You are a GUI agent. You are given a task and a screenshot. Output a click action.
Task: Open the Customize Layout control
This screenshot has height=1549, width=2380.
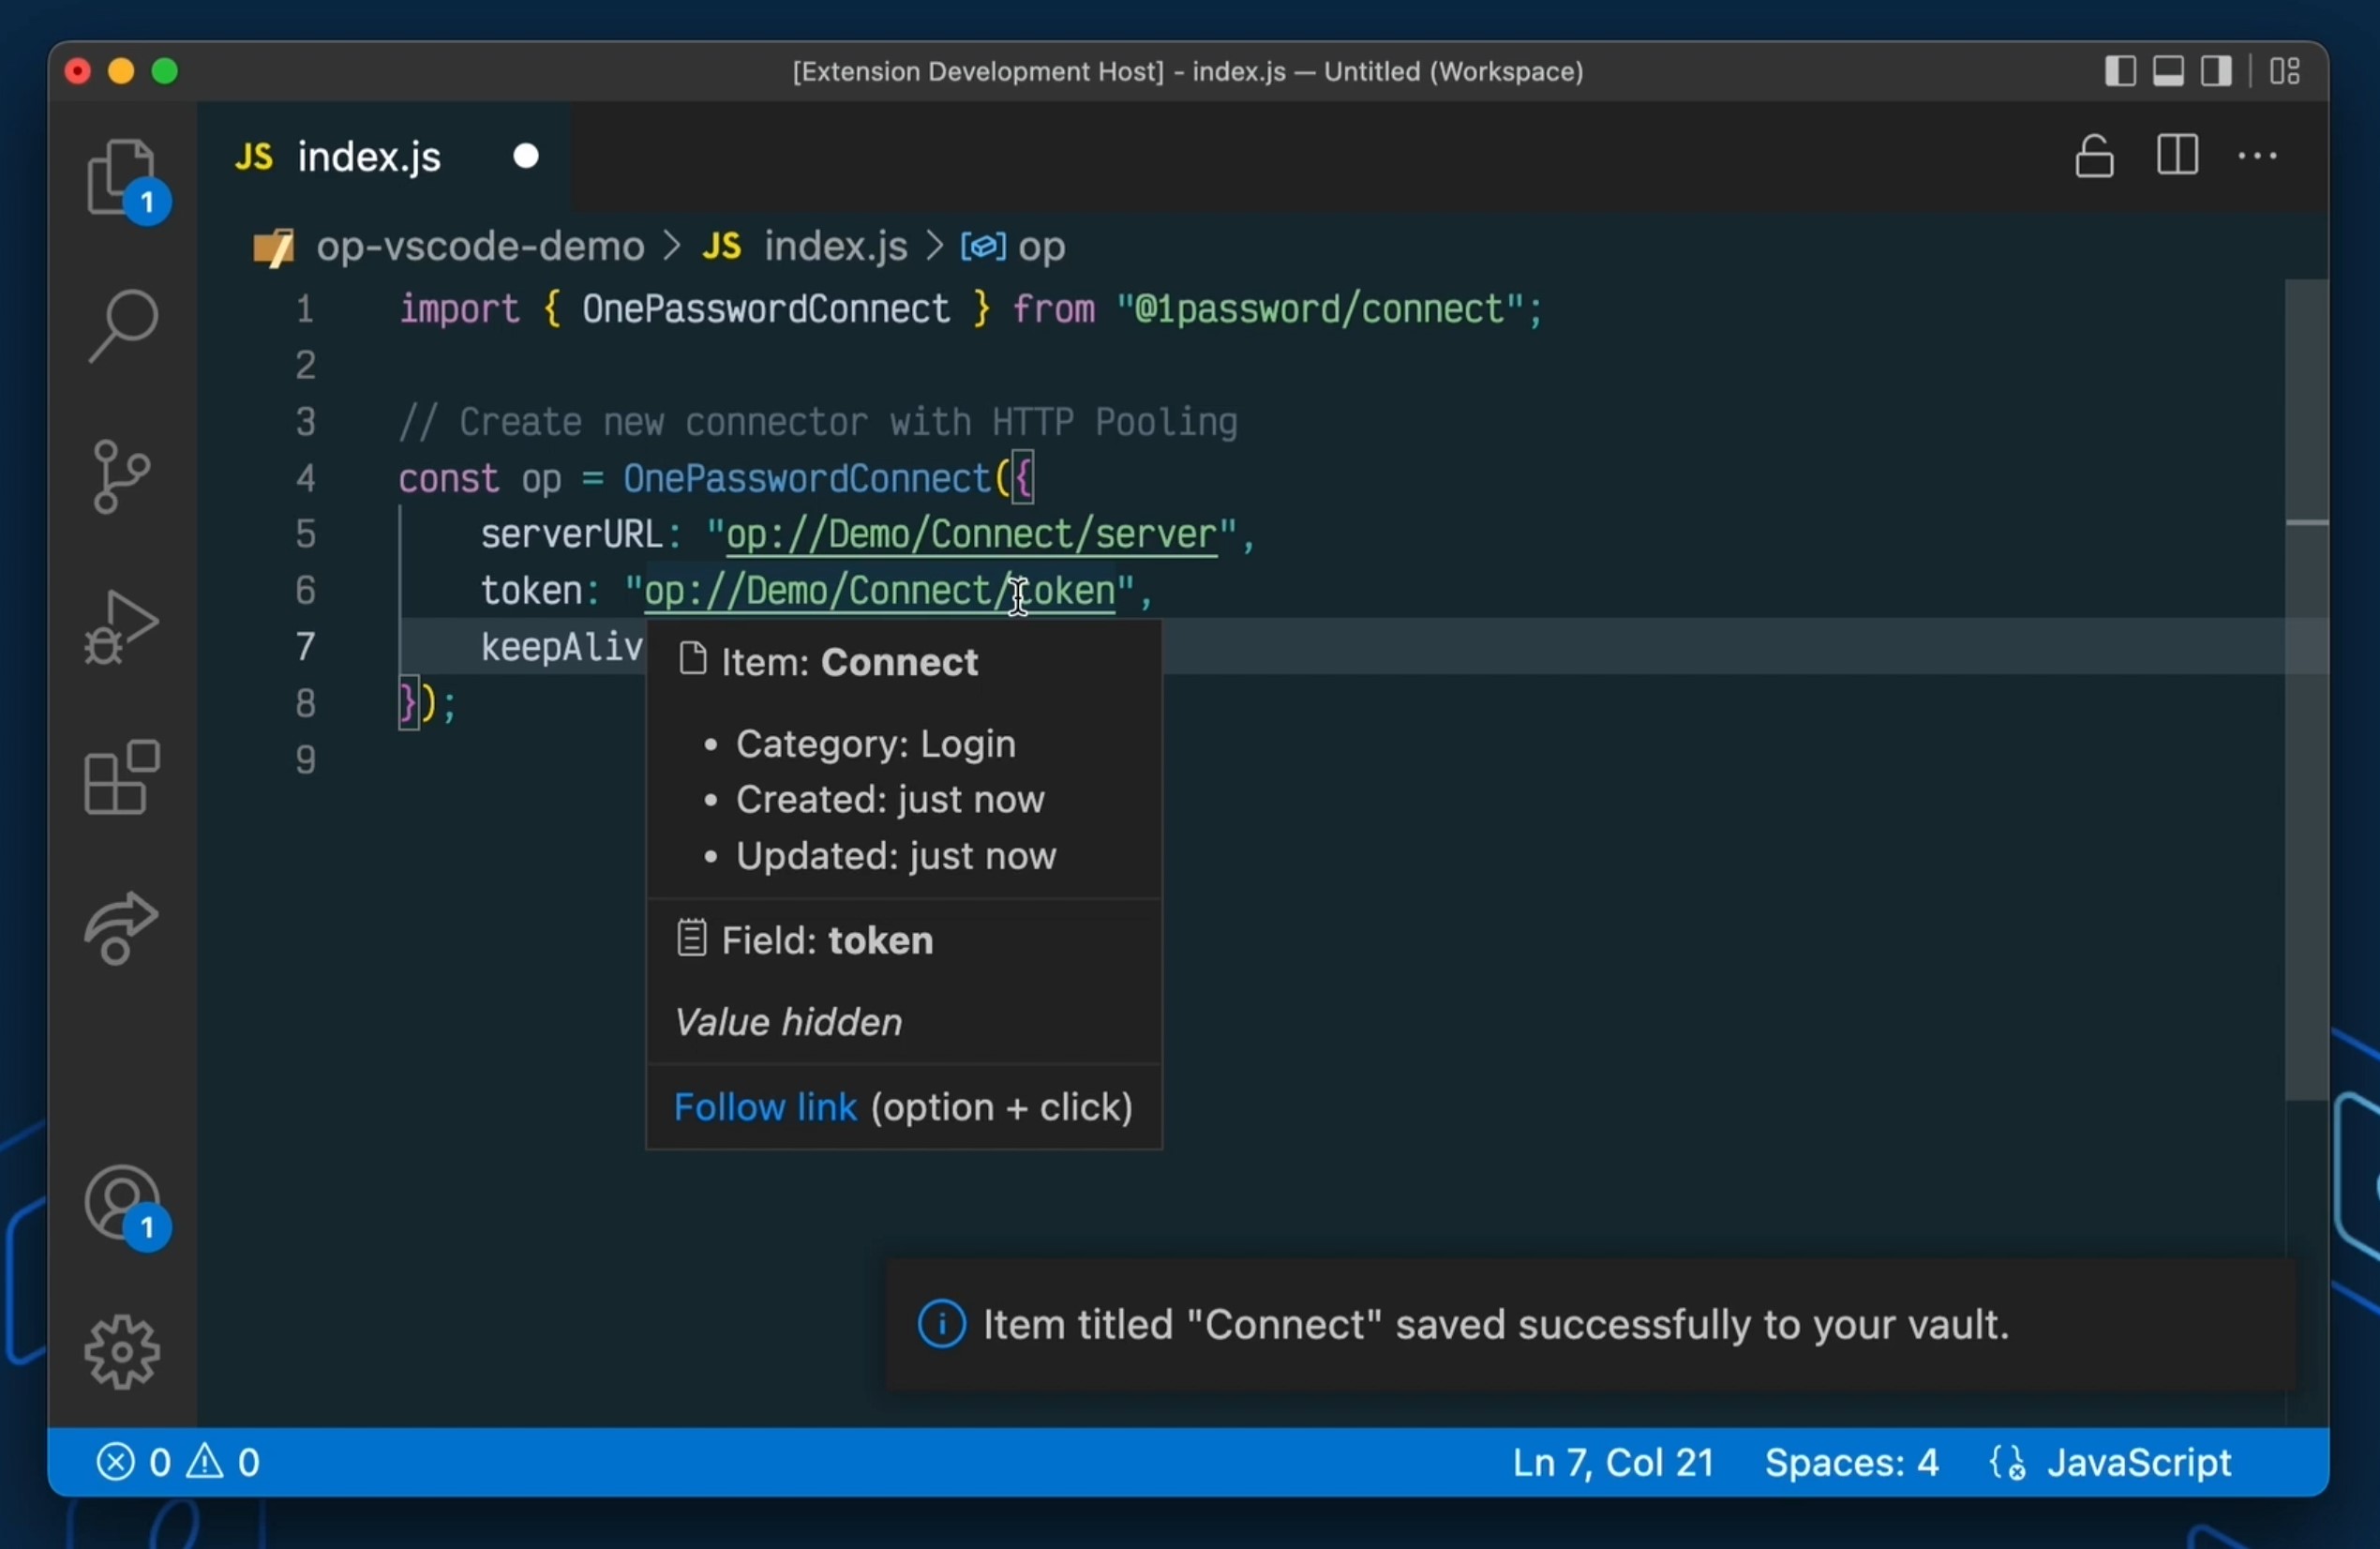[x=2286, y=71]
